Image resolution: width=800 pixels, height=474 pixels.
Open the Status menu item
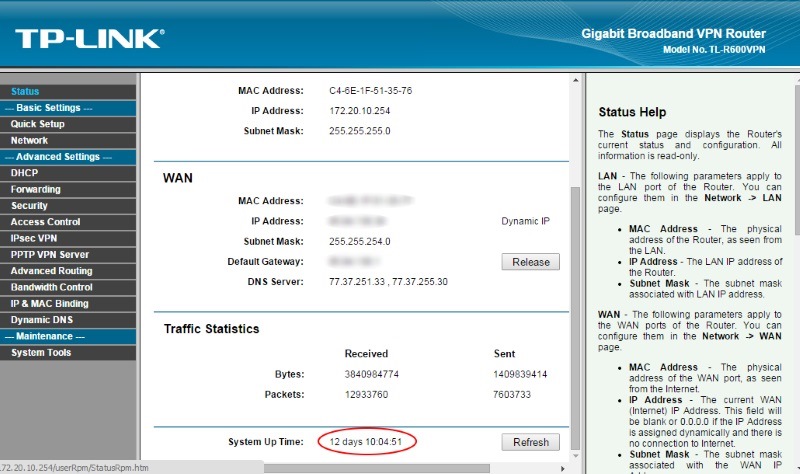point(25,91)
